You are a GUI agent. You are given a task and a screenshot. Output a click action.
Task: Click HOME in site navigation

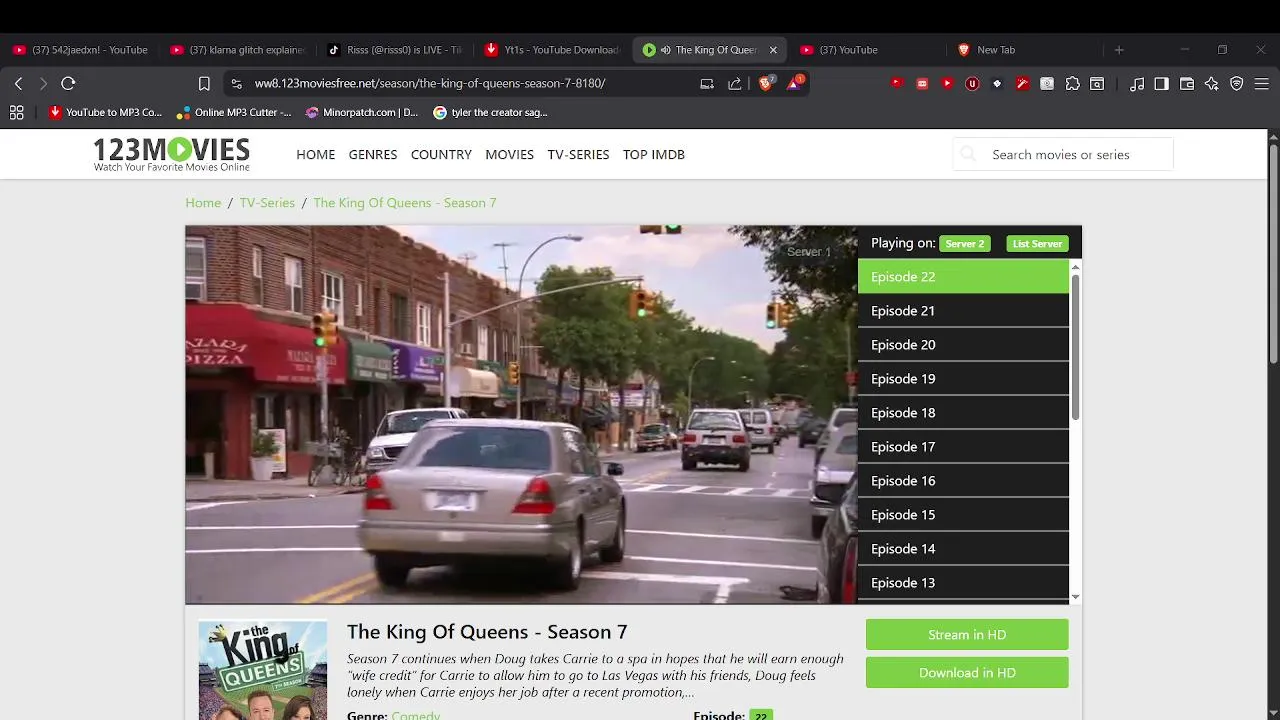[316, 154]
